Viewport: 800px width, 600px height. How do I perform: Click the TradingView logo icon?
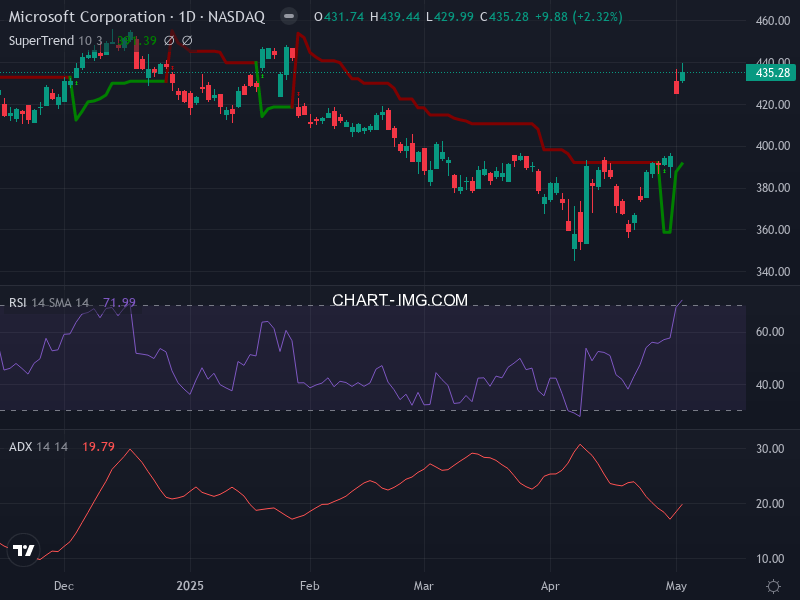pos(23,550)
